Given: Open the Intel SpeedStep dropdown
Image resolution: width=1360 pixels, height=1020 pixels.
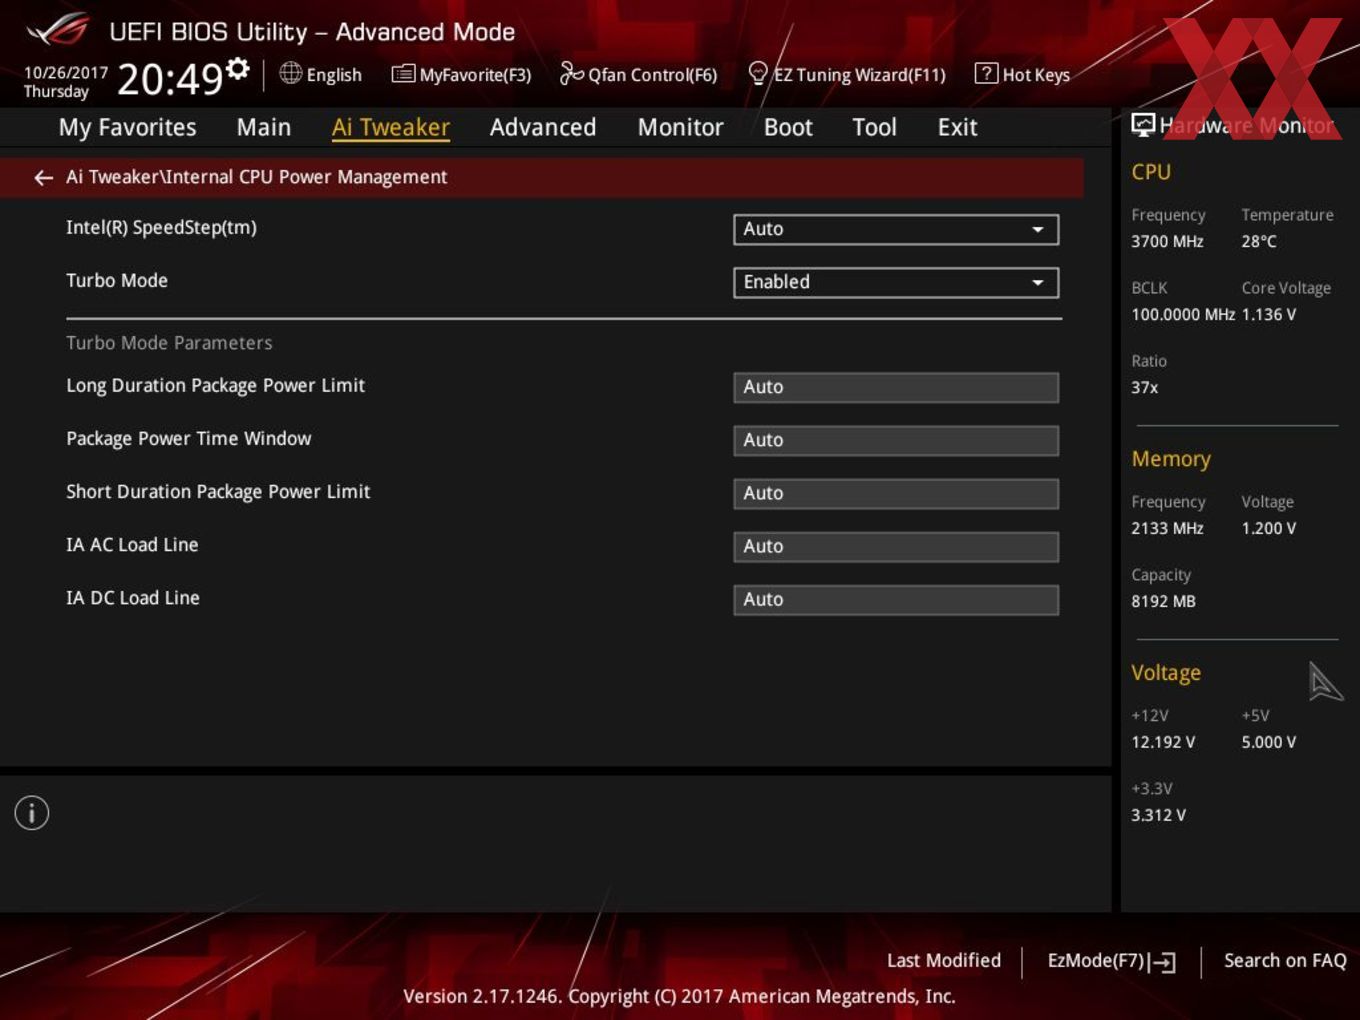Looking at the screenshot, I should click(x=896, y=229).
